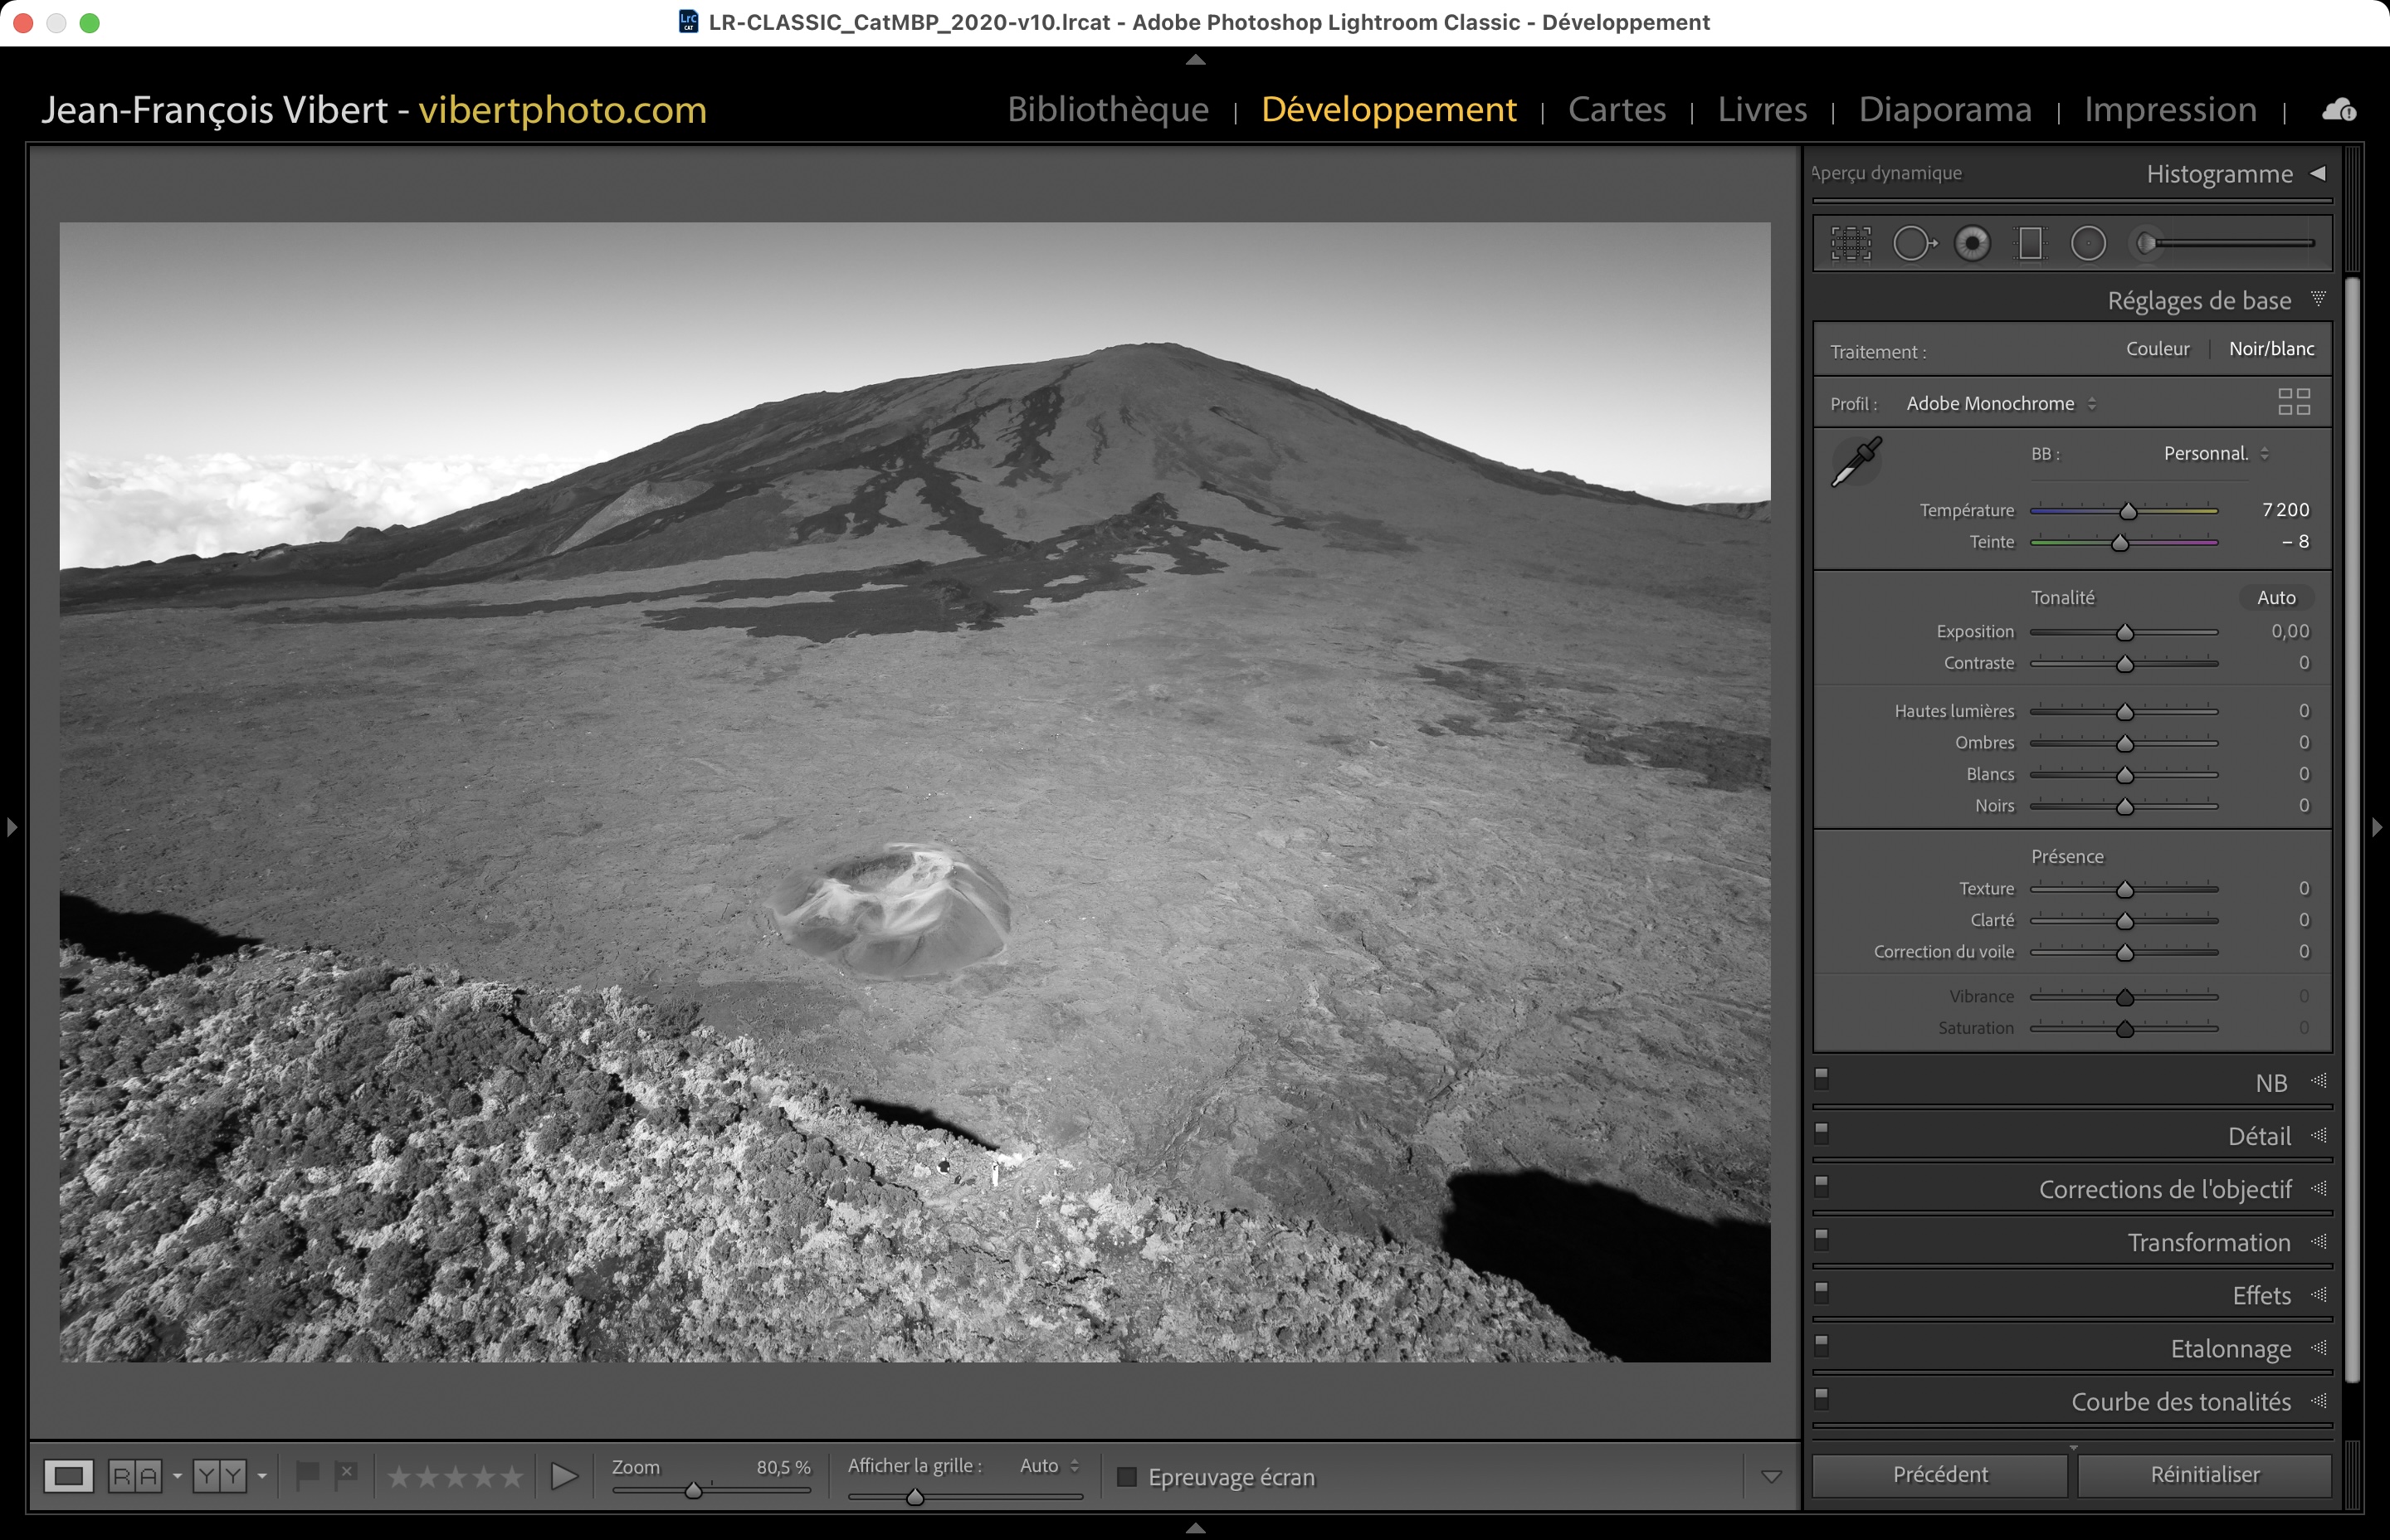Open the Cartes module
2390x1540 pixels.
click(x=1616, y=109)
